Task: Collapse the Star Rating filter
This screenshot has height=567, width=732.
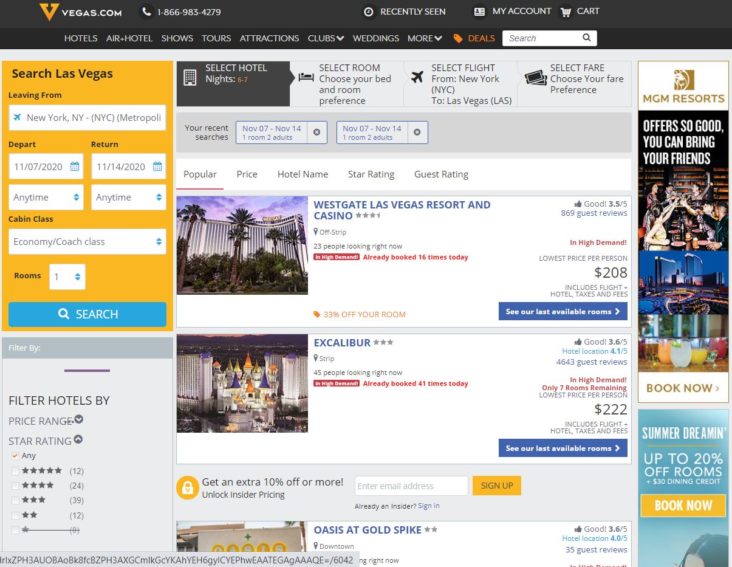Action: tap(78, 439)
